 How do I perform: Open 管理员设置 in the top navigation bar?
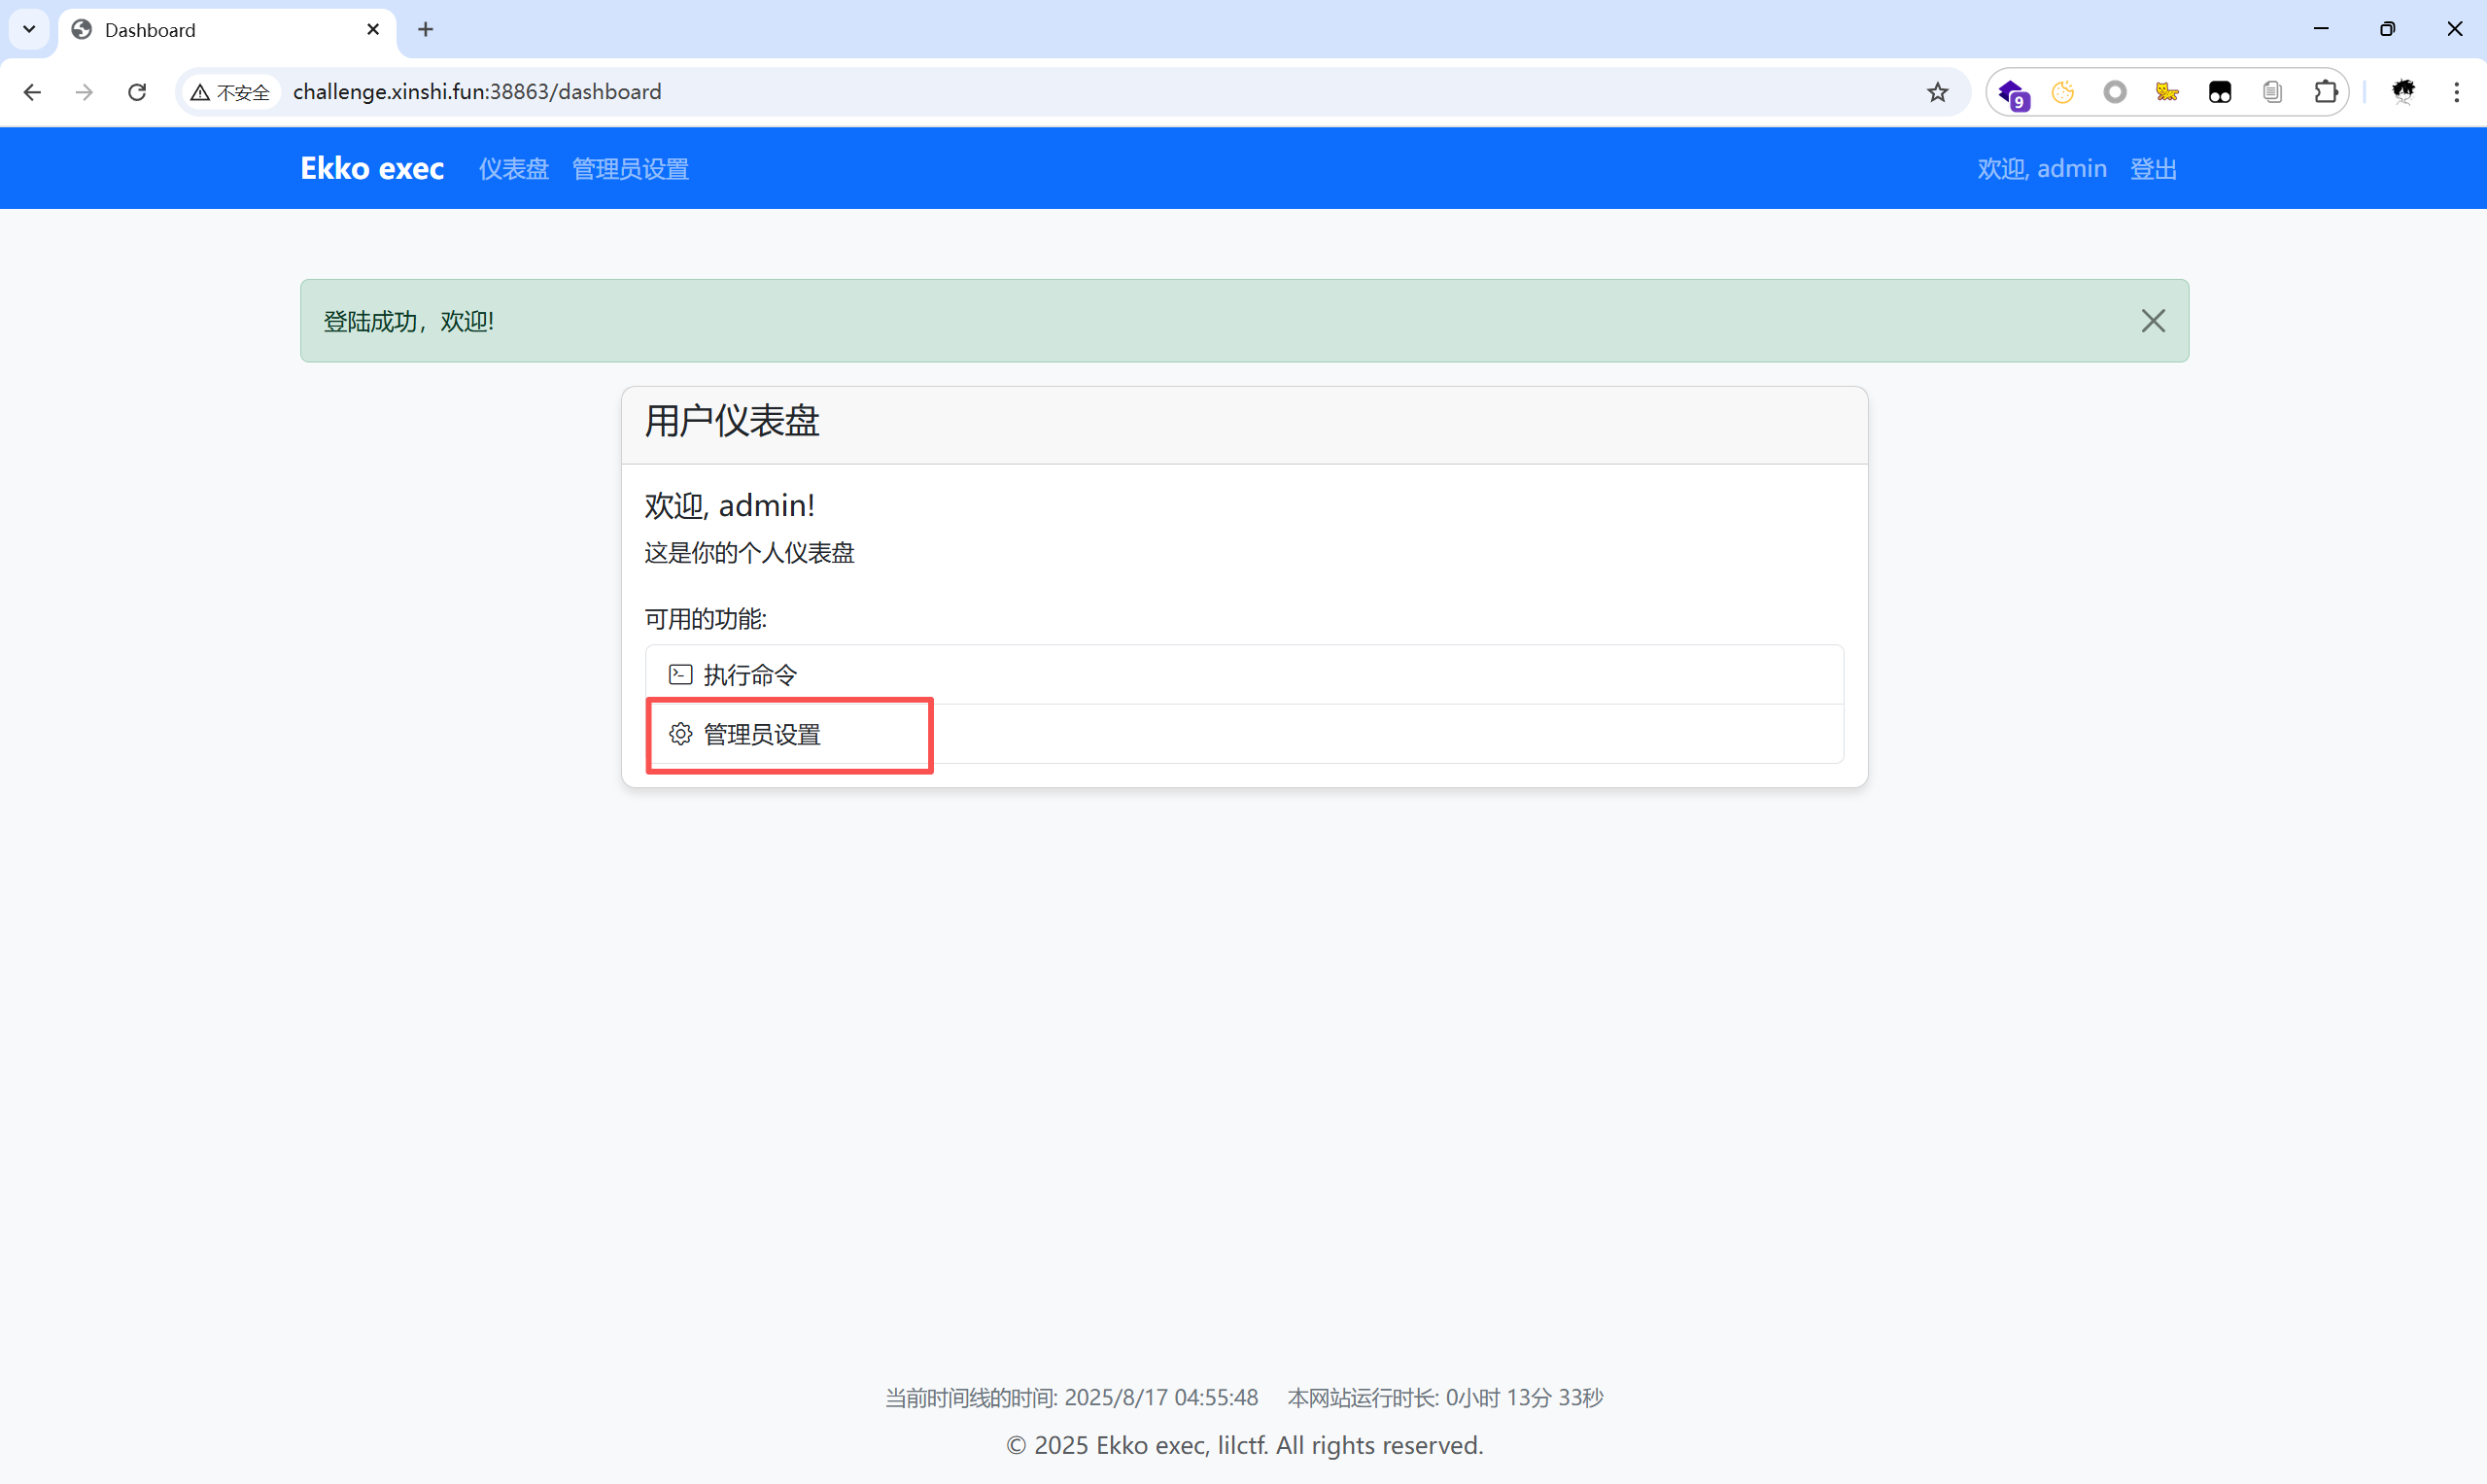(x=630, y=169)
